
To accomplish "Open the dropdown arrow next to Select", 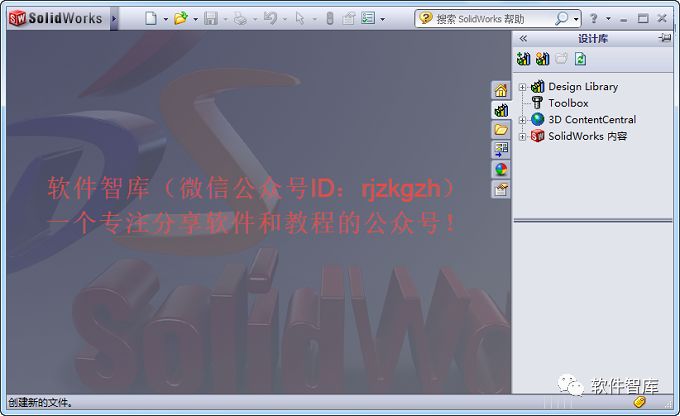I will (314, 19).
